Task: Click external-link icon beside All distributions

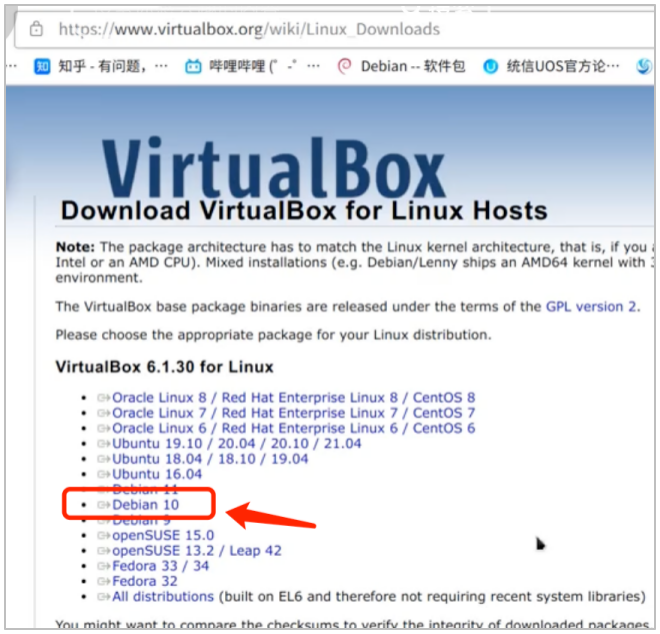Action: (x=104, y=597)
